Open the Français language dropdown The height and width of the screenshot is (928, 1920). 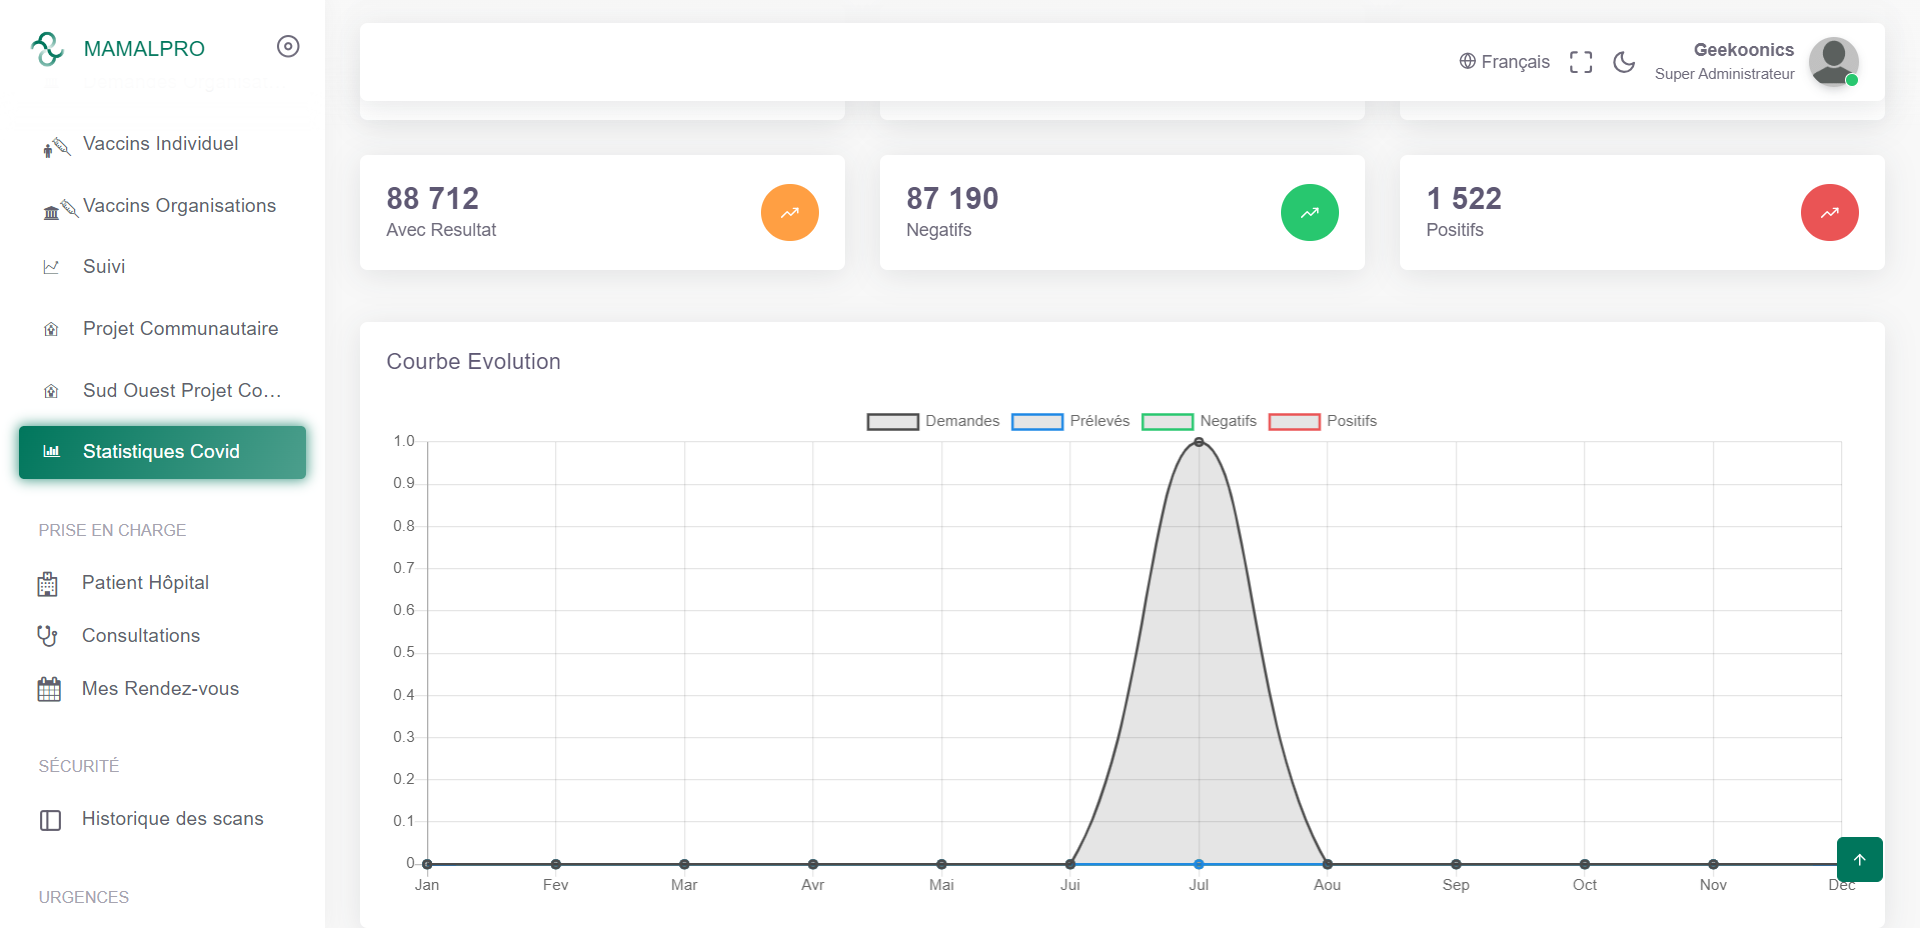click(x=1504, y=62)
